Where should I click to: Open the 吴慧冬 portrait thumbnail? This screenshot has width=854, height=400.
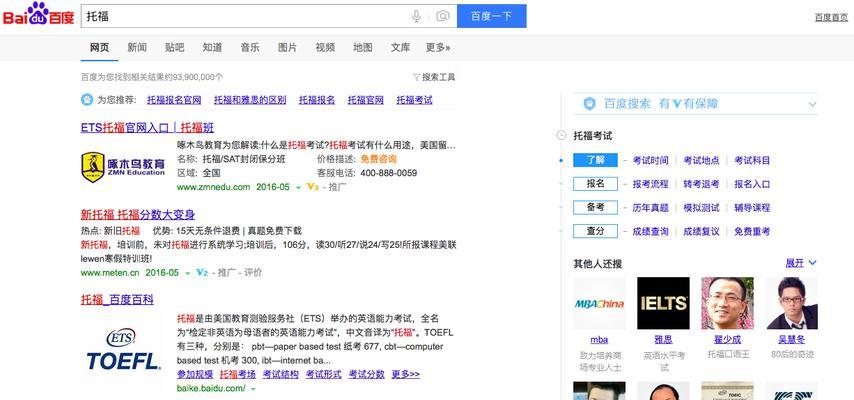click(792, 303)
